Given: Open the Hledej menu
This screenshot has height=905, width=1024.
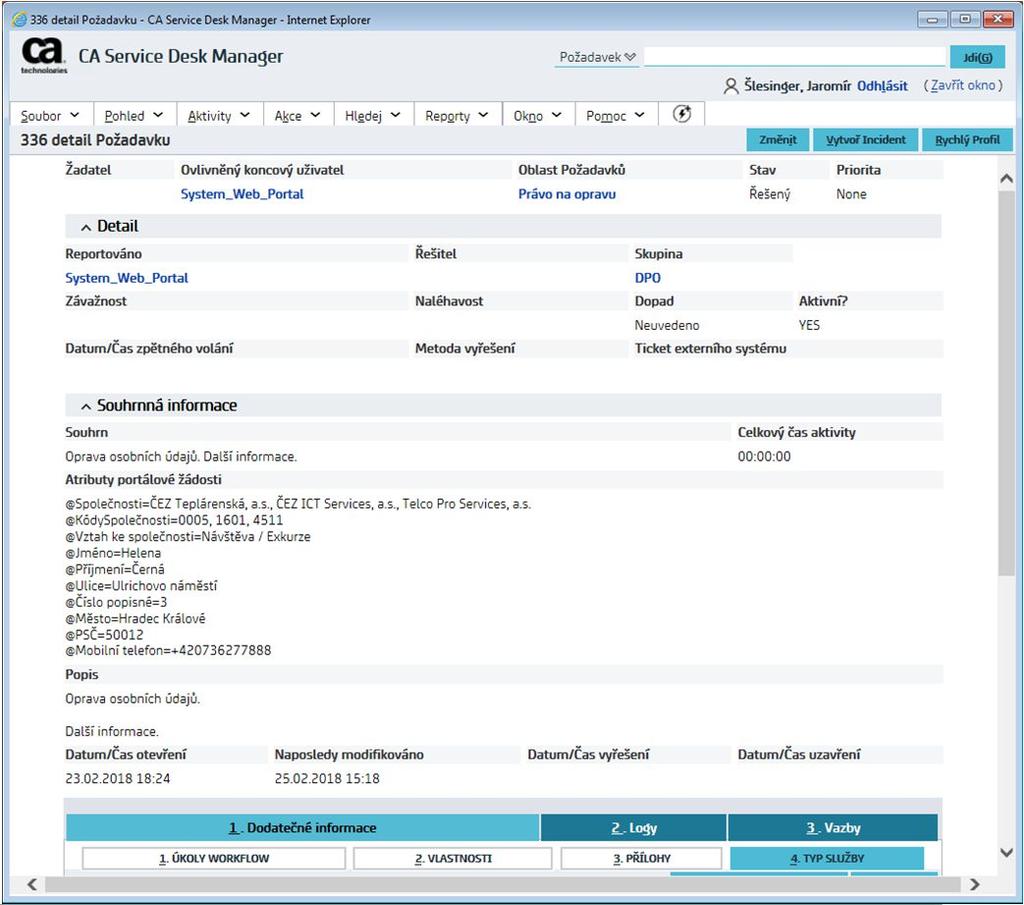Looking at the screenshot, I should [372, 116].
